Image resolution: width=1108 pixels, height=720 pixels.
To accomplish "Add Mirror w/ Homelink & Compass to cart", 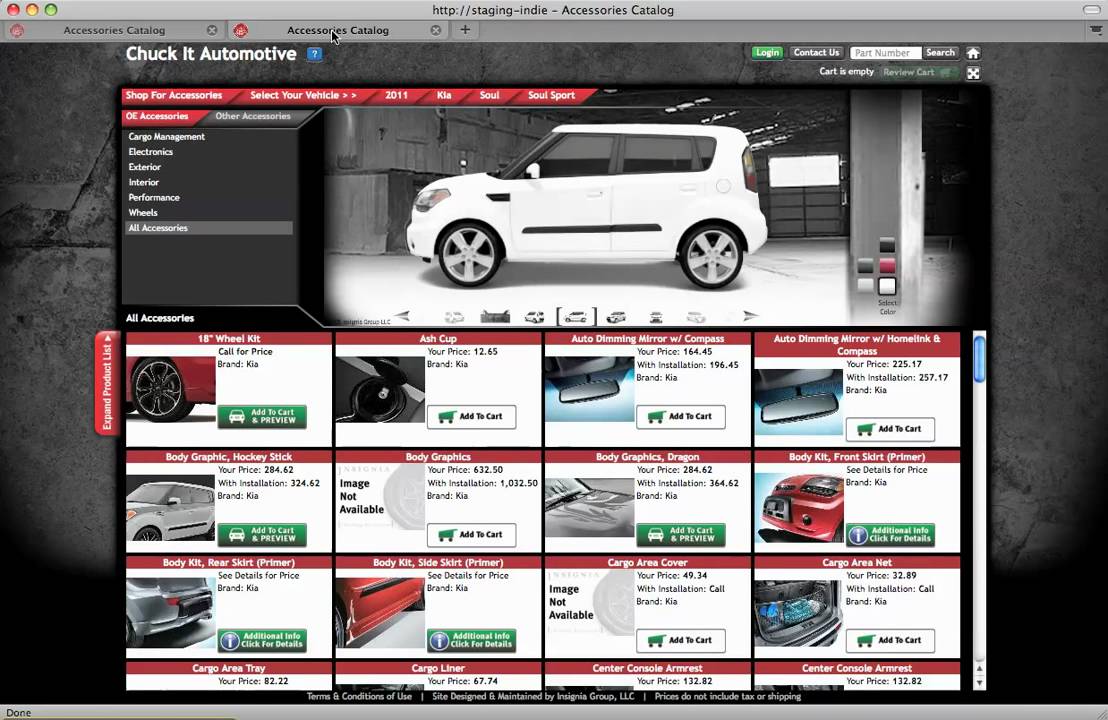I will [890, 429].
